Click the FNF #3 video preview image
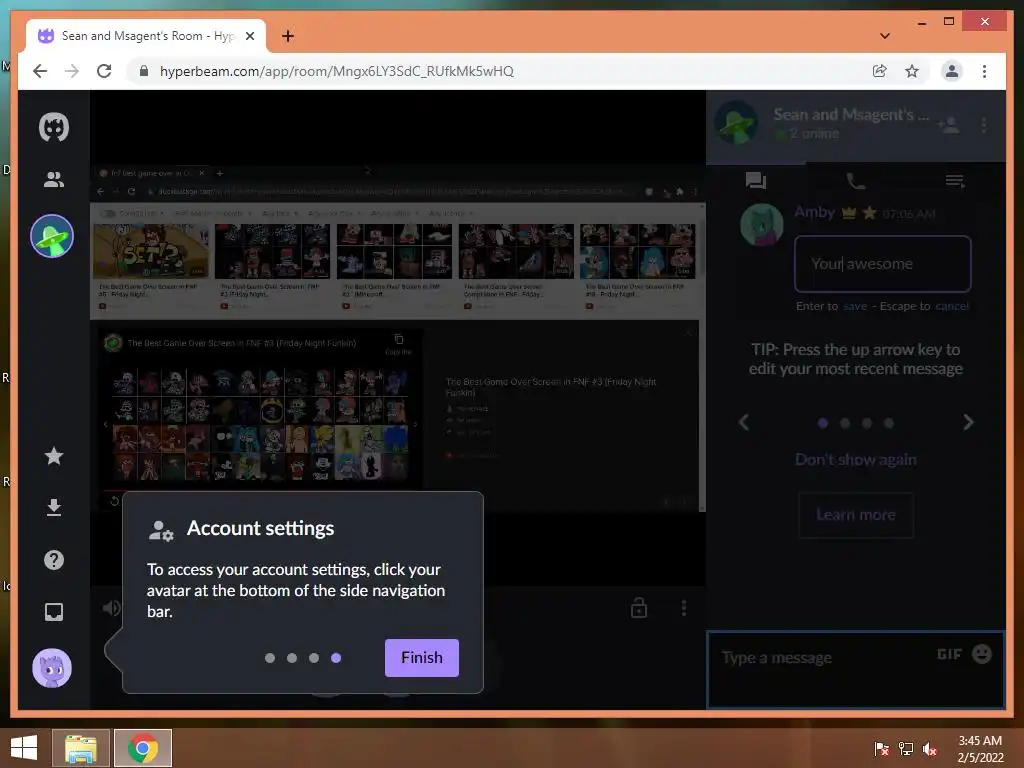 (261, 424)
